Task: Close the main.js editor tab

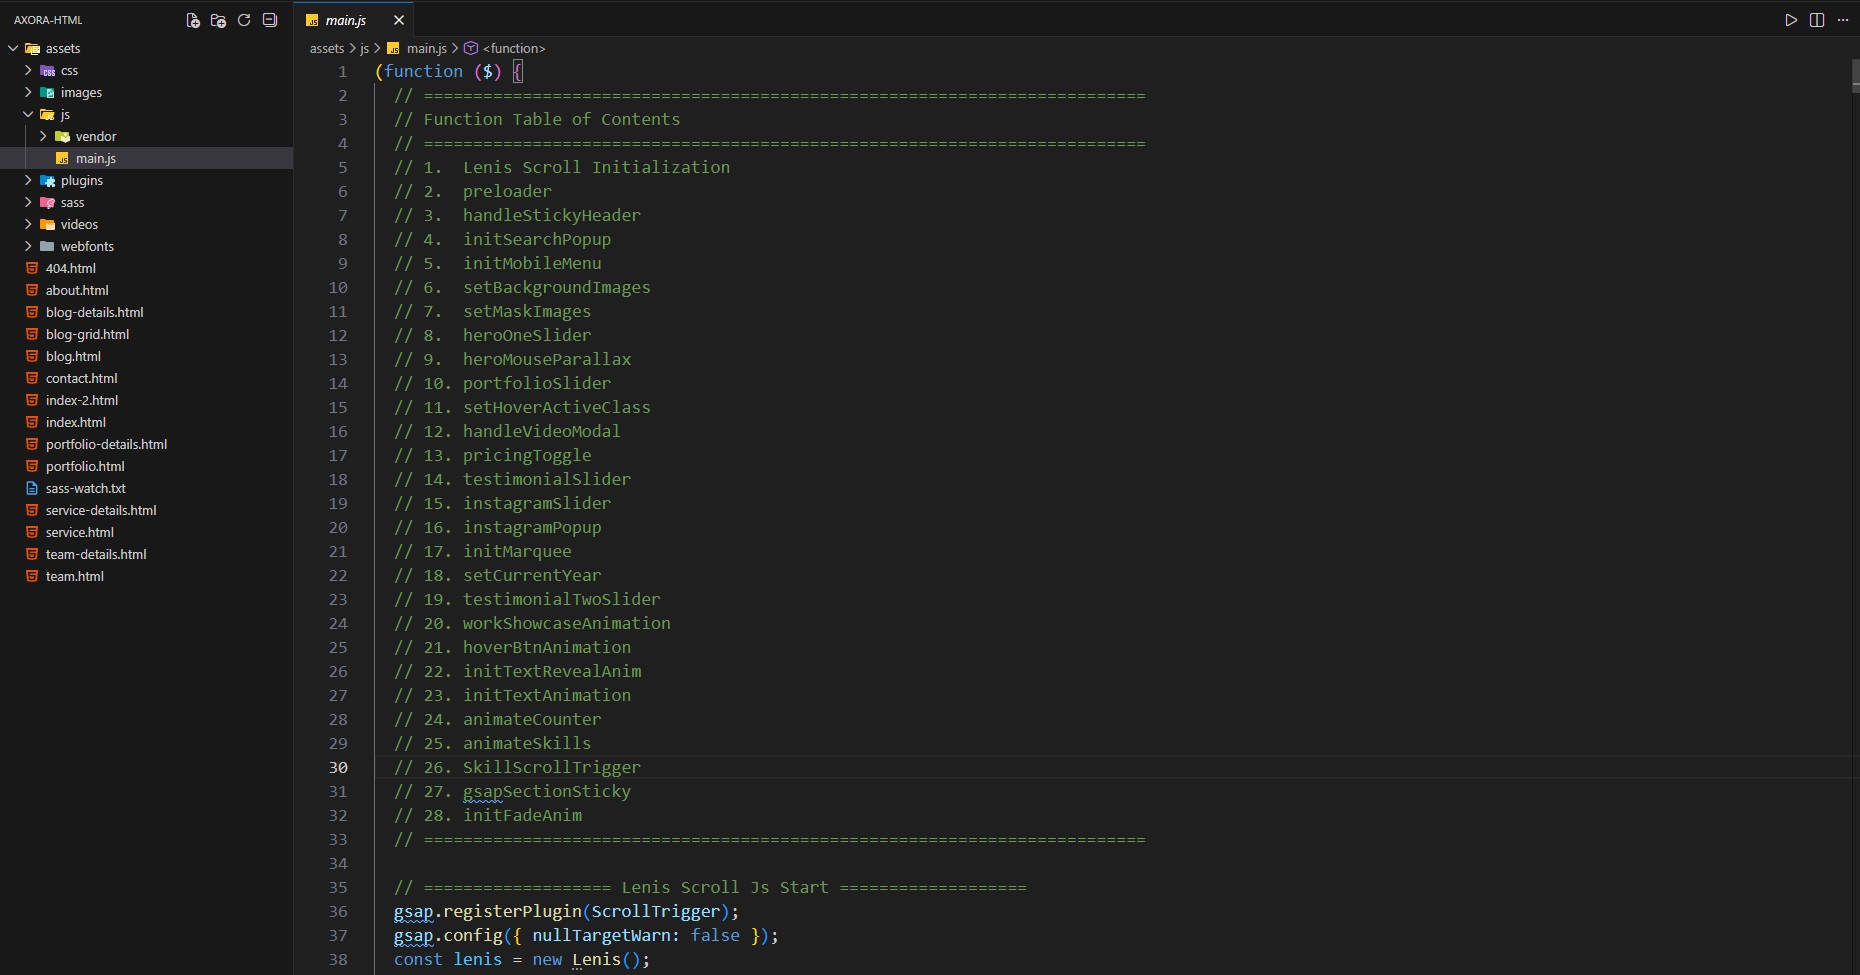Action: (x=399, y=20)
